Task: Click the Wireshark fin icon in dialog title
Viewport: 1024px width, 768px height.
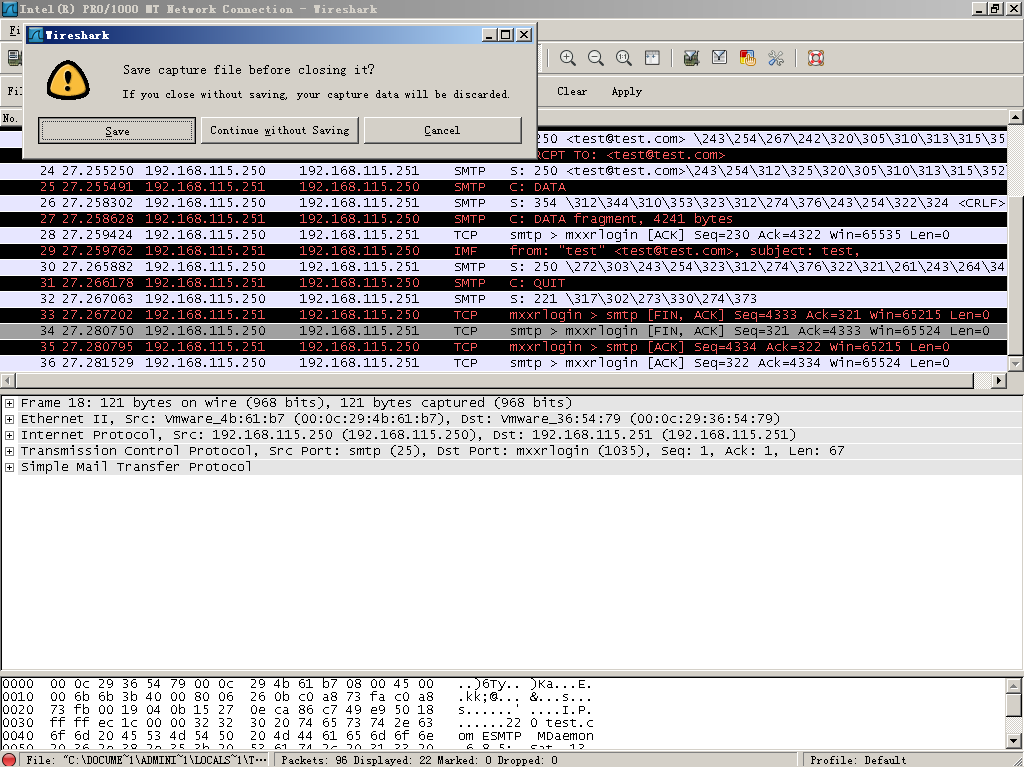Action: [36, 35]
